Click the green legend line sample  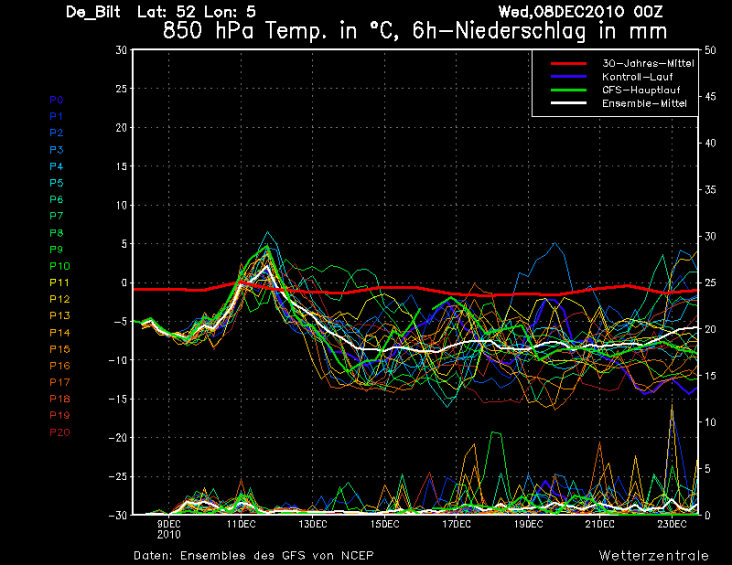click(x=568, y=90)
